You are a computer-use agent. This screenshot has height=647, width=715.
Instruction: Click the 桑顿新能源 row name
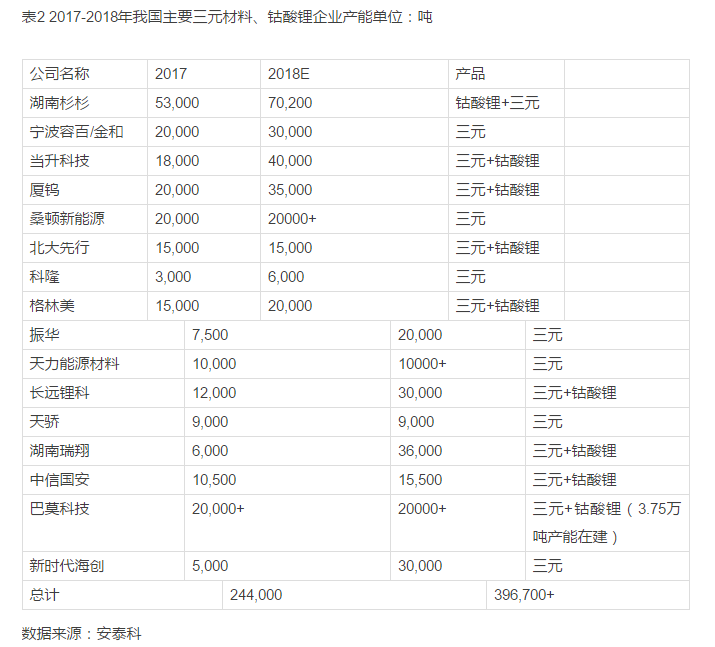(x=68, y=219)
